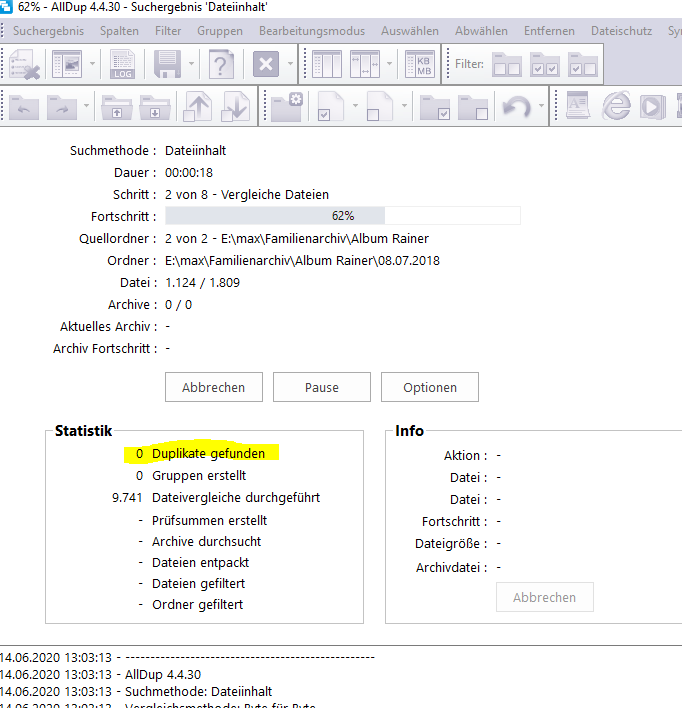Click the Internet Explorer icon
This screenshot has width=682, height=708.
(618, 107)
